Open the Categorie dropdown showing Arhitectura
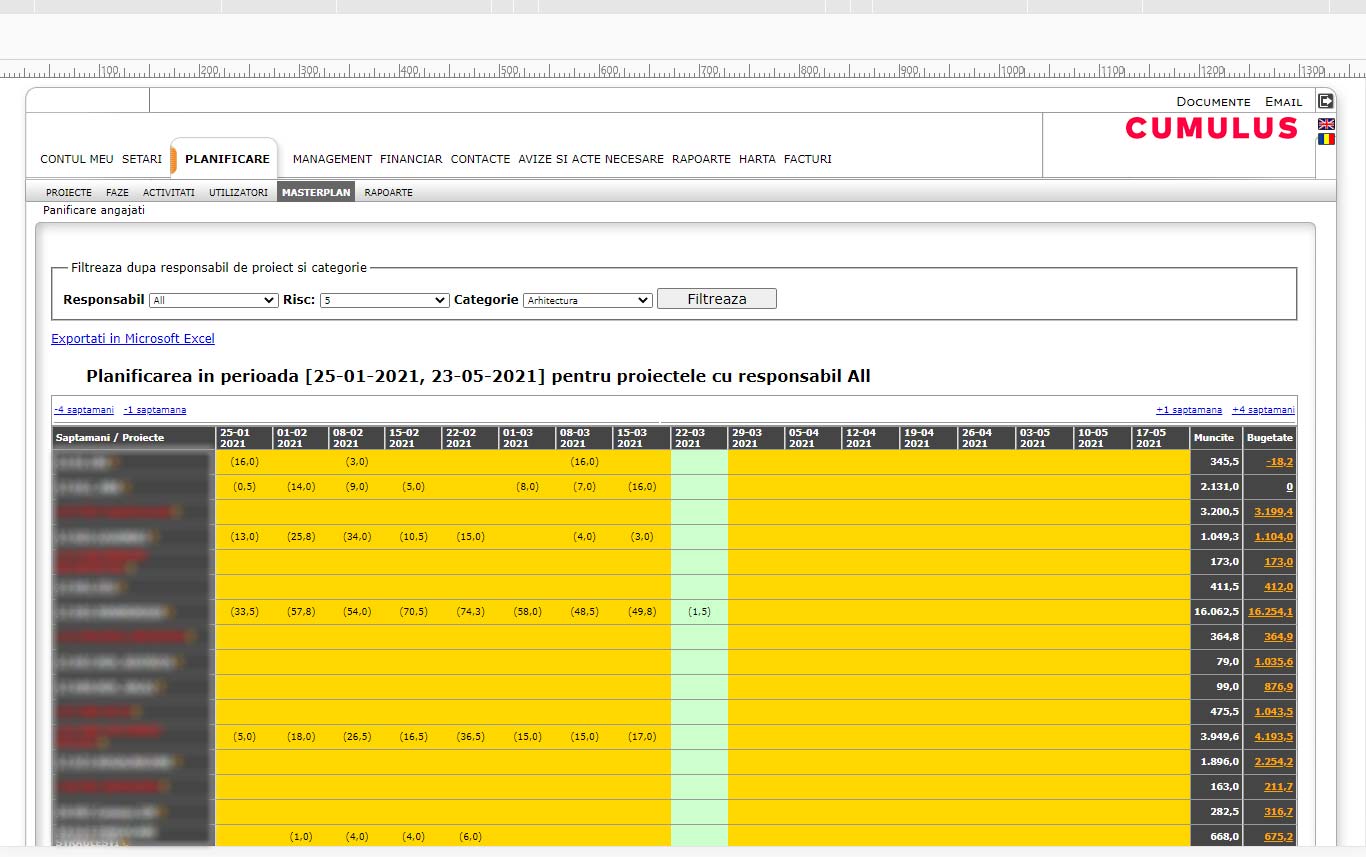 coord(588,300)
